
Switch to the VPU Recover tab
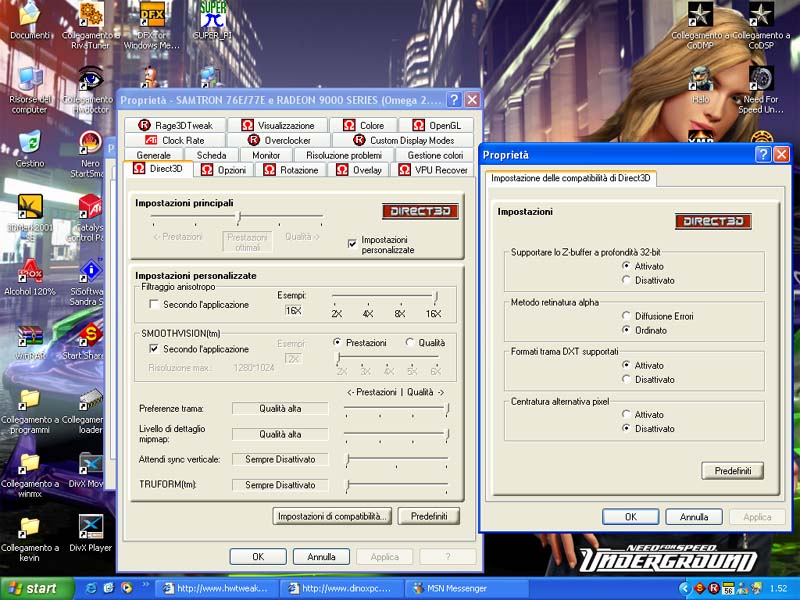point(433,170)
